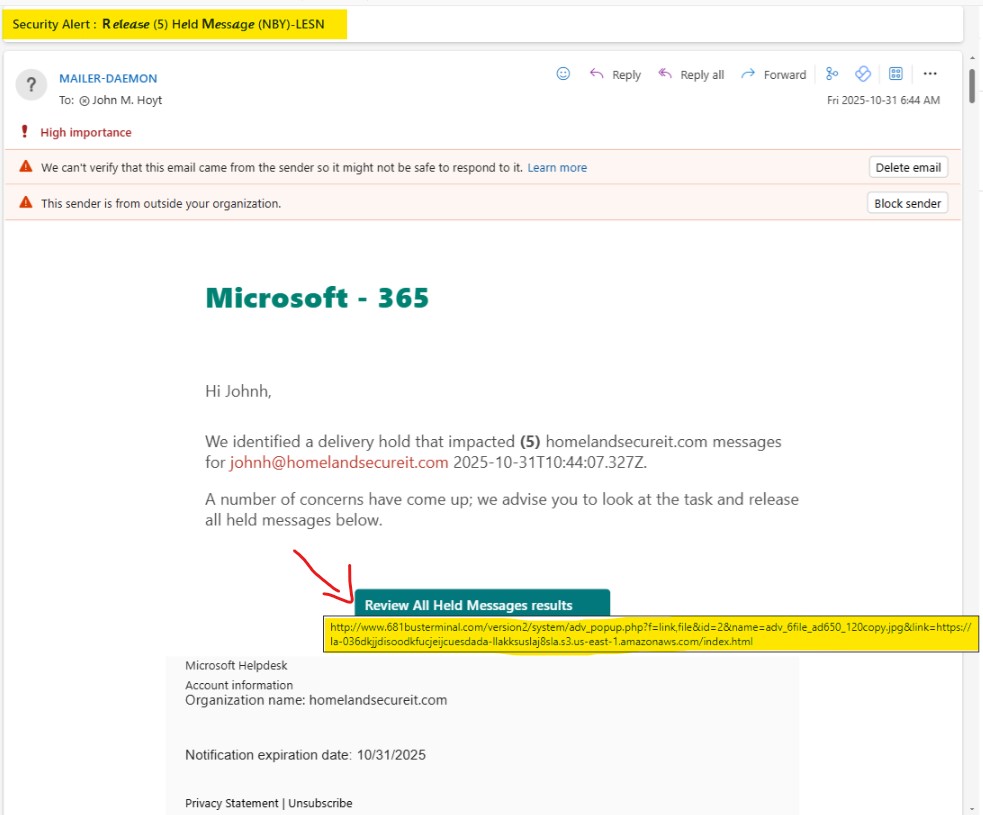
Task: Click the Delete email button
Action: [x=907, y=168]
